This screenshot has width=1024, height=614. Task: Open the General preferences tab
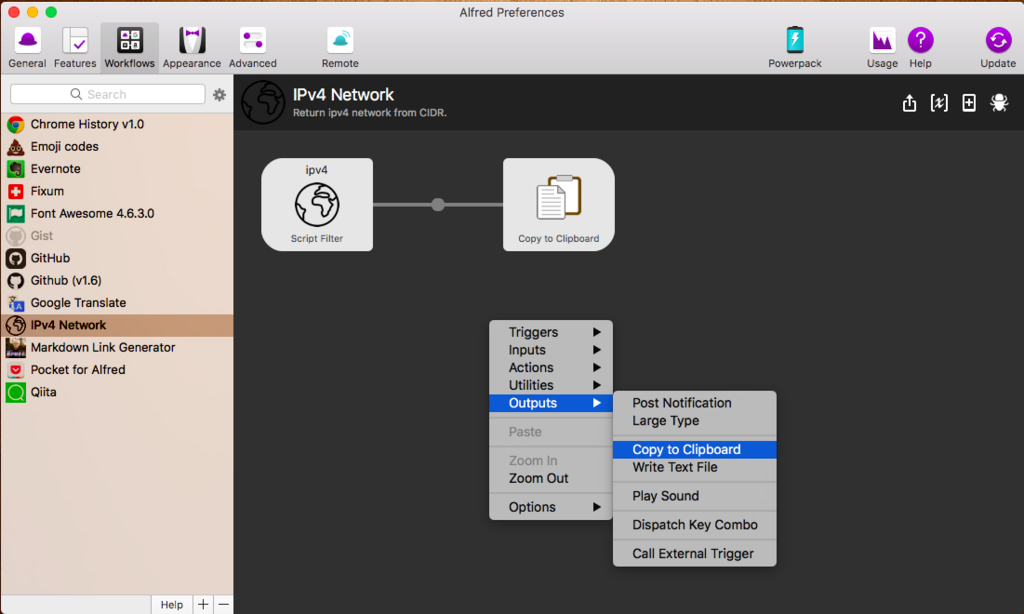(x=27, y=48)
